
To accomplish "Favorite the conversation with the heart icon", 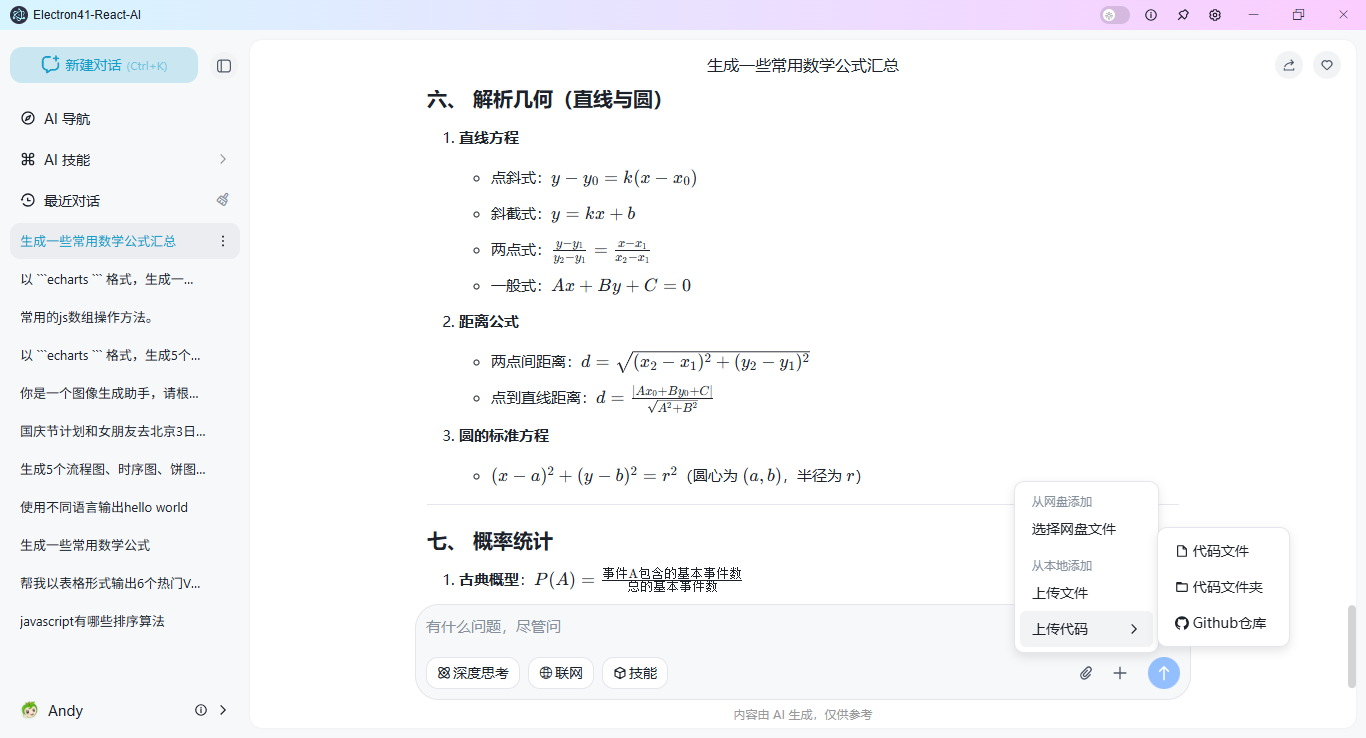I will click(x=1327, y=65).
